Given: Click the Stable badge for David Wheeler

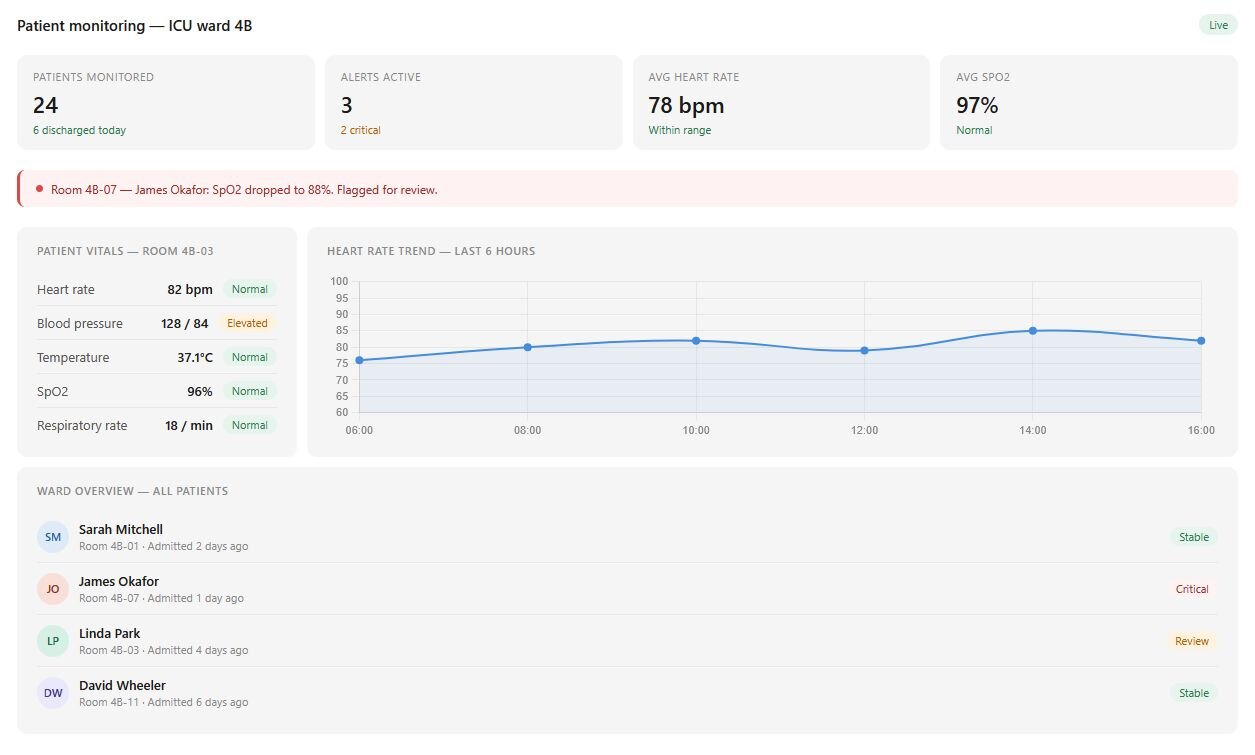Looking at the screenshot, I should coord(1194,693).
